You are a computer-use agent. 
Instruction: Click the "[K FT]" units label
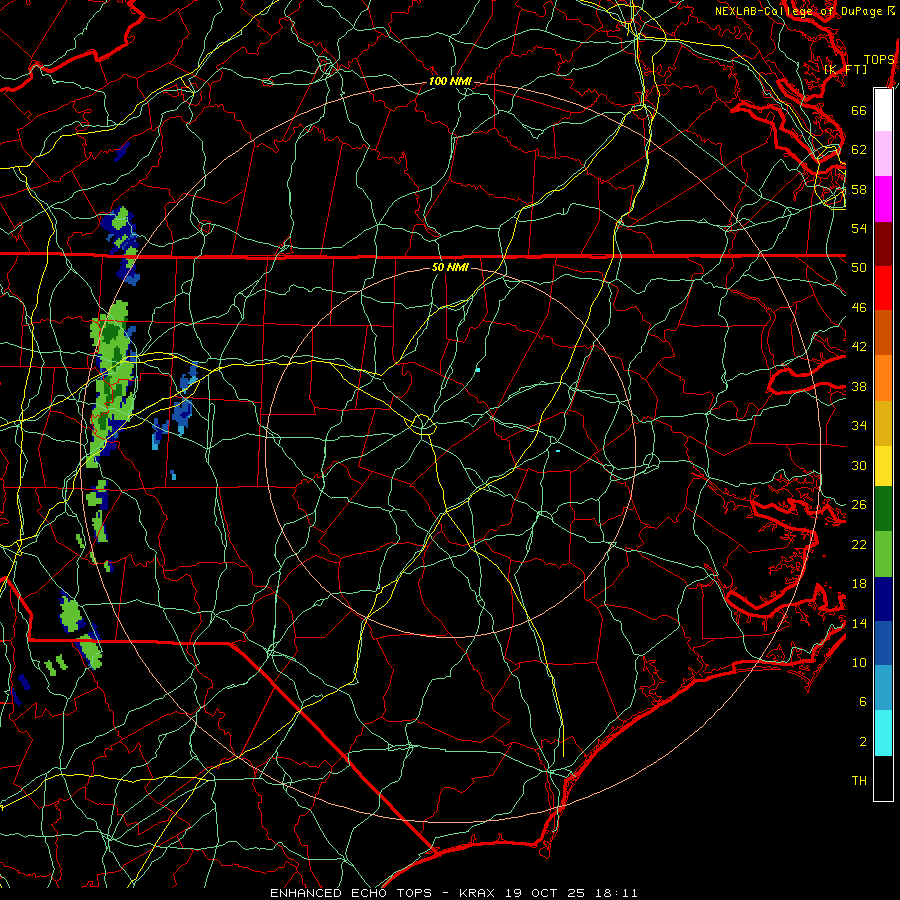click(846, 69)
